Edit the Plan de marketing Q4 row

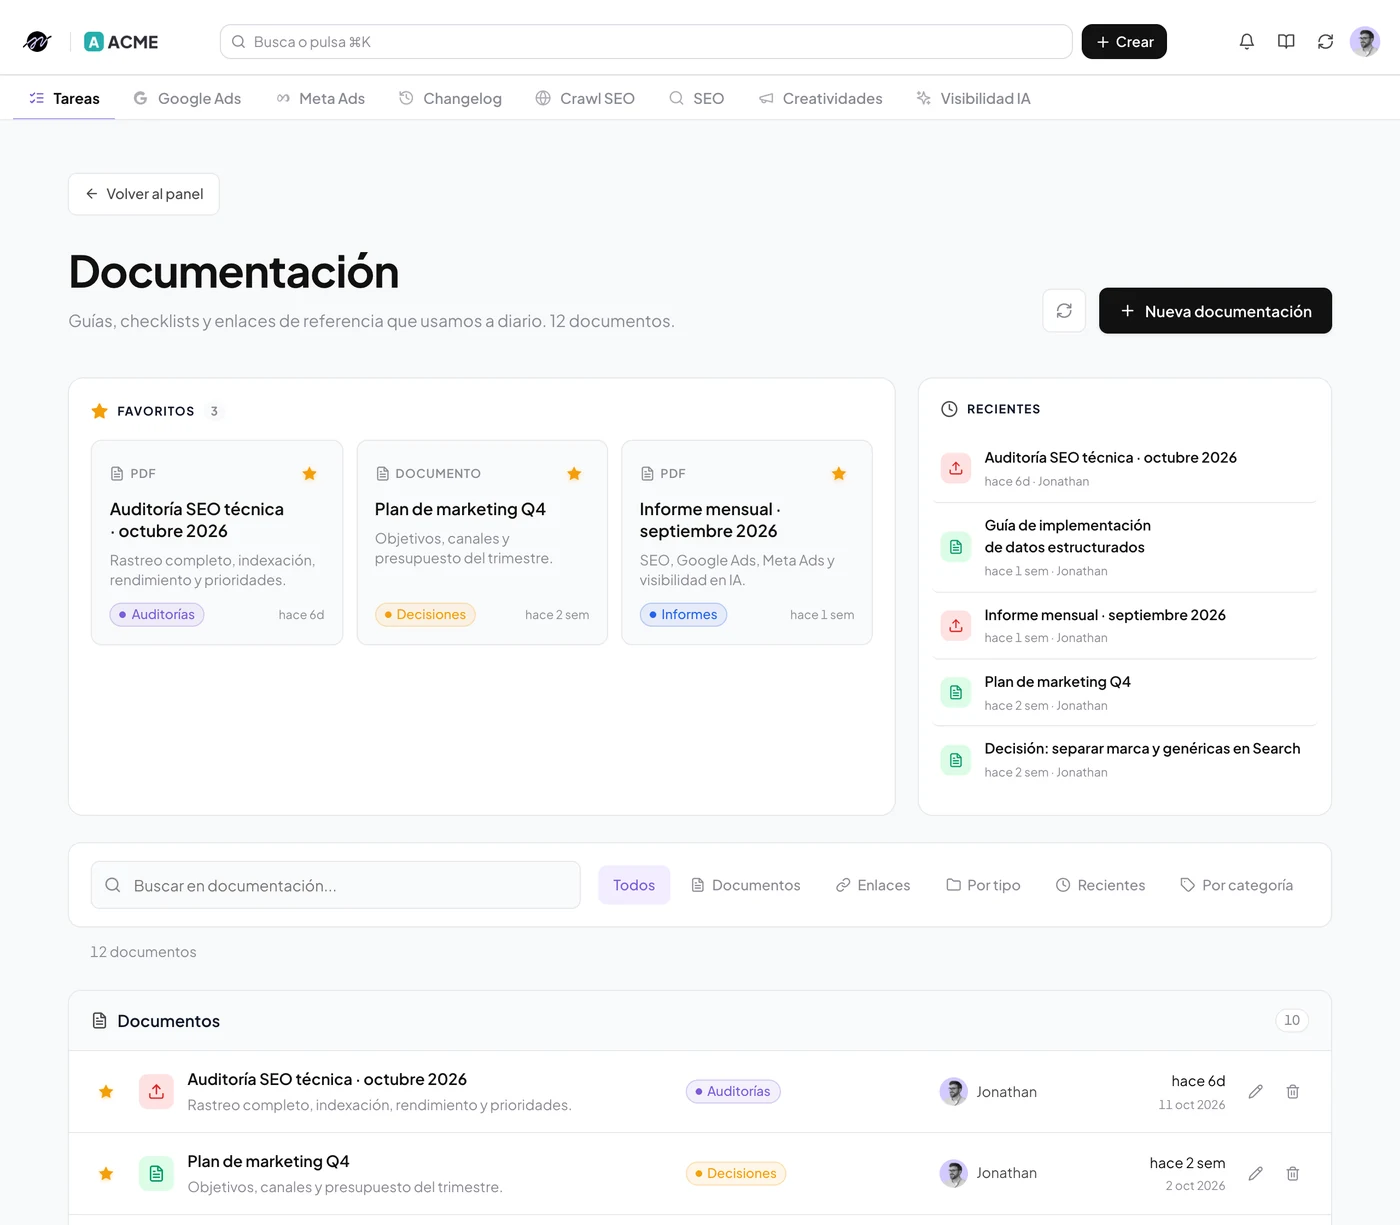point(1256,1174)
